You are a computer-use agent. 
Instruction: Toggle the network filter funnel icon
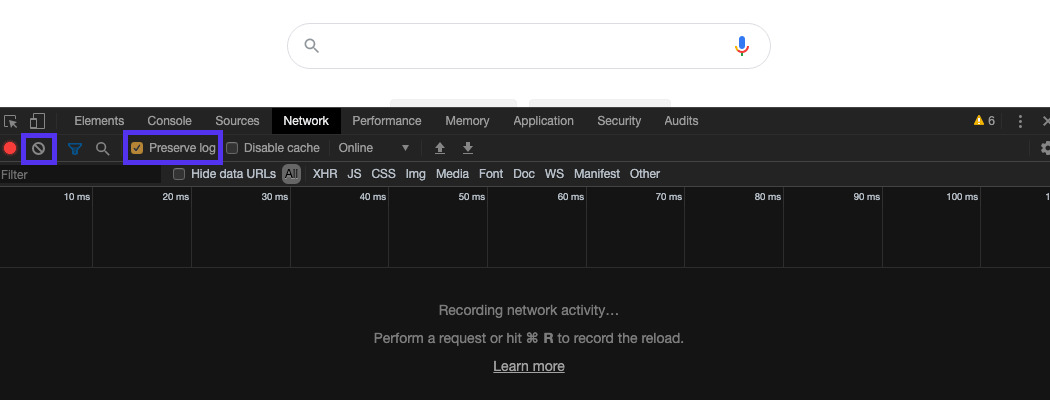coord(75,148)
